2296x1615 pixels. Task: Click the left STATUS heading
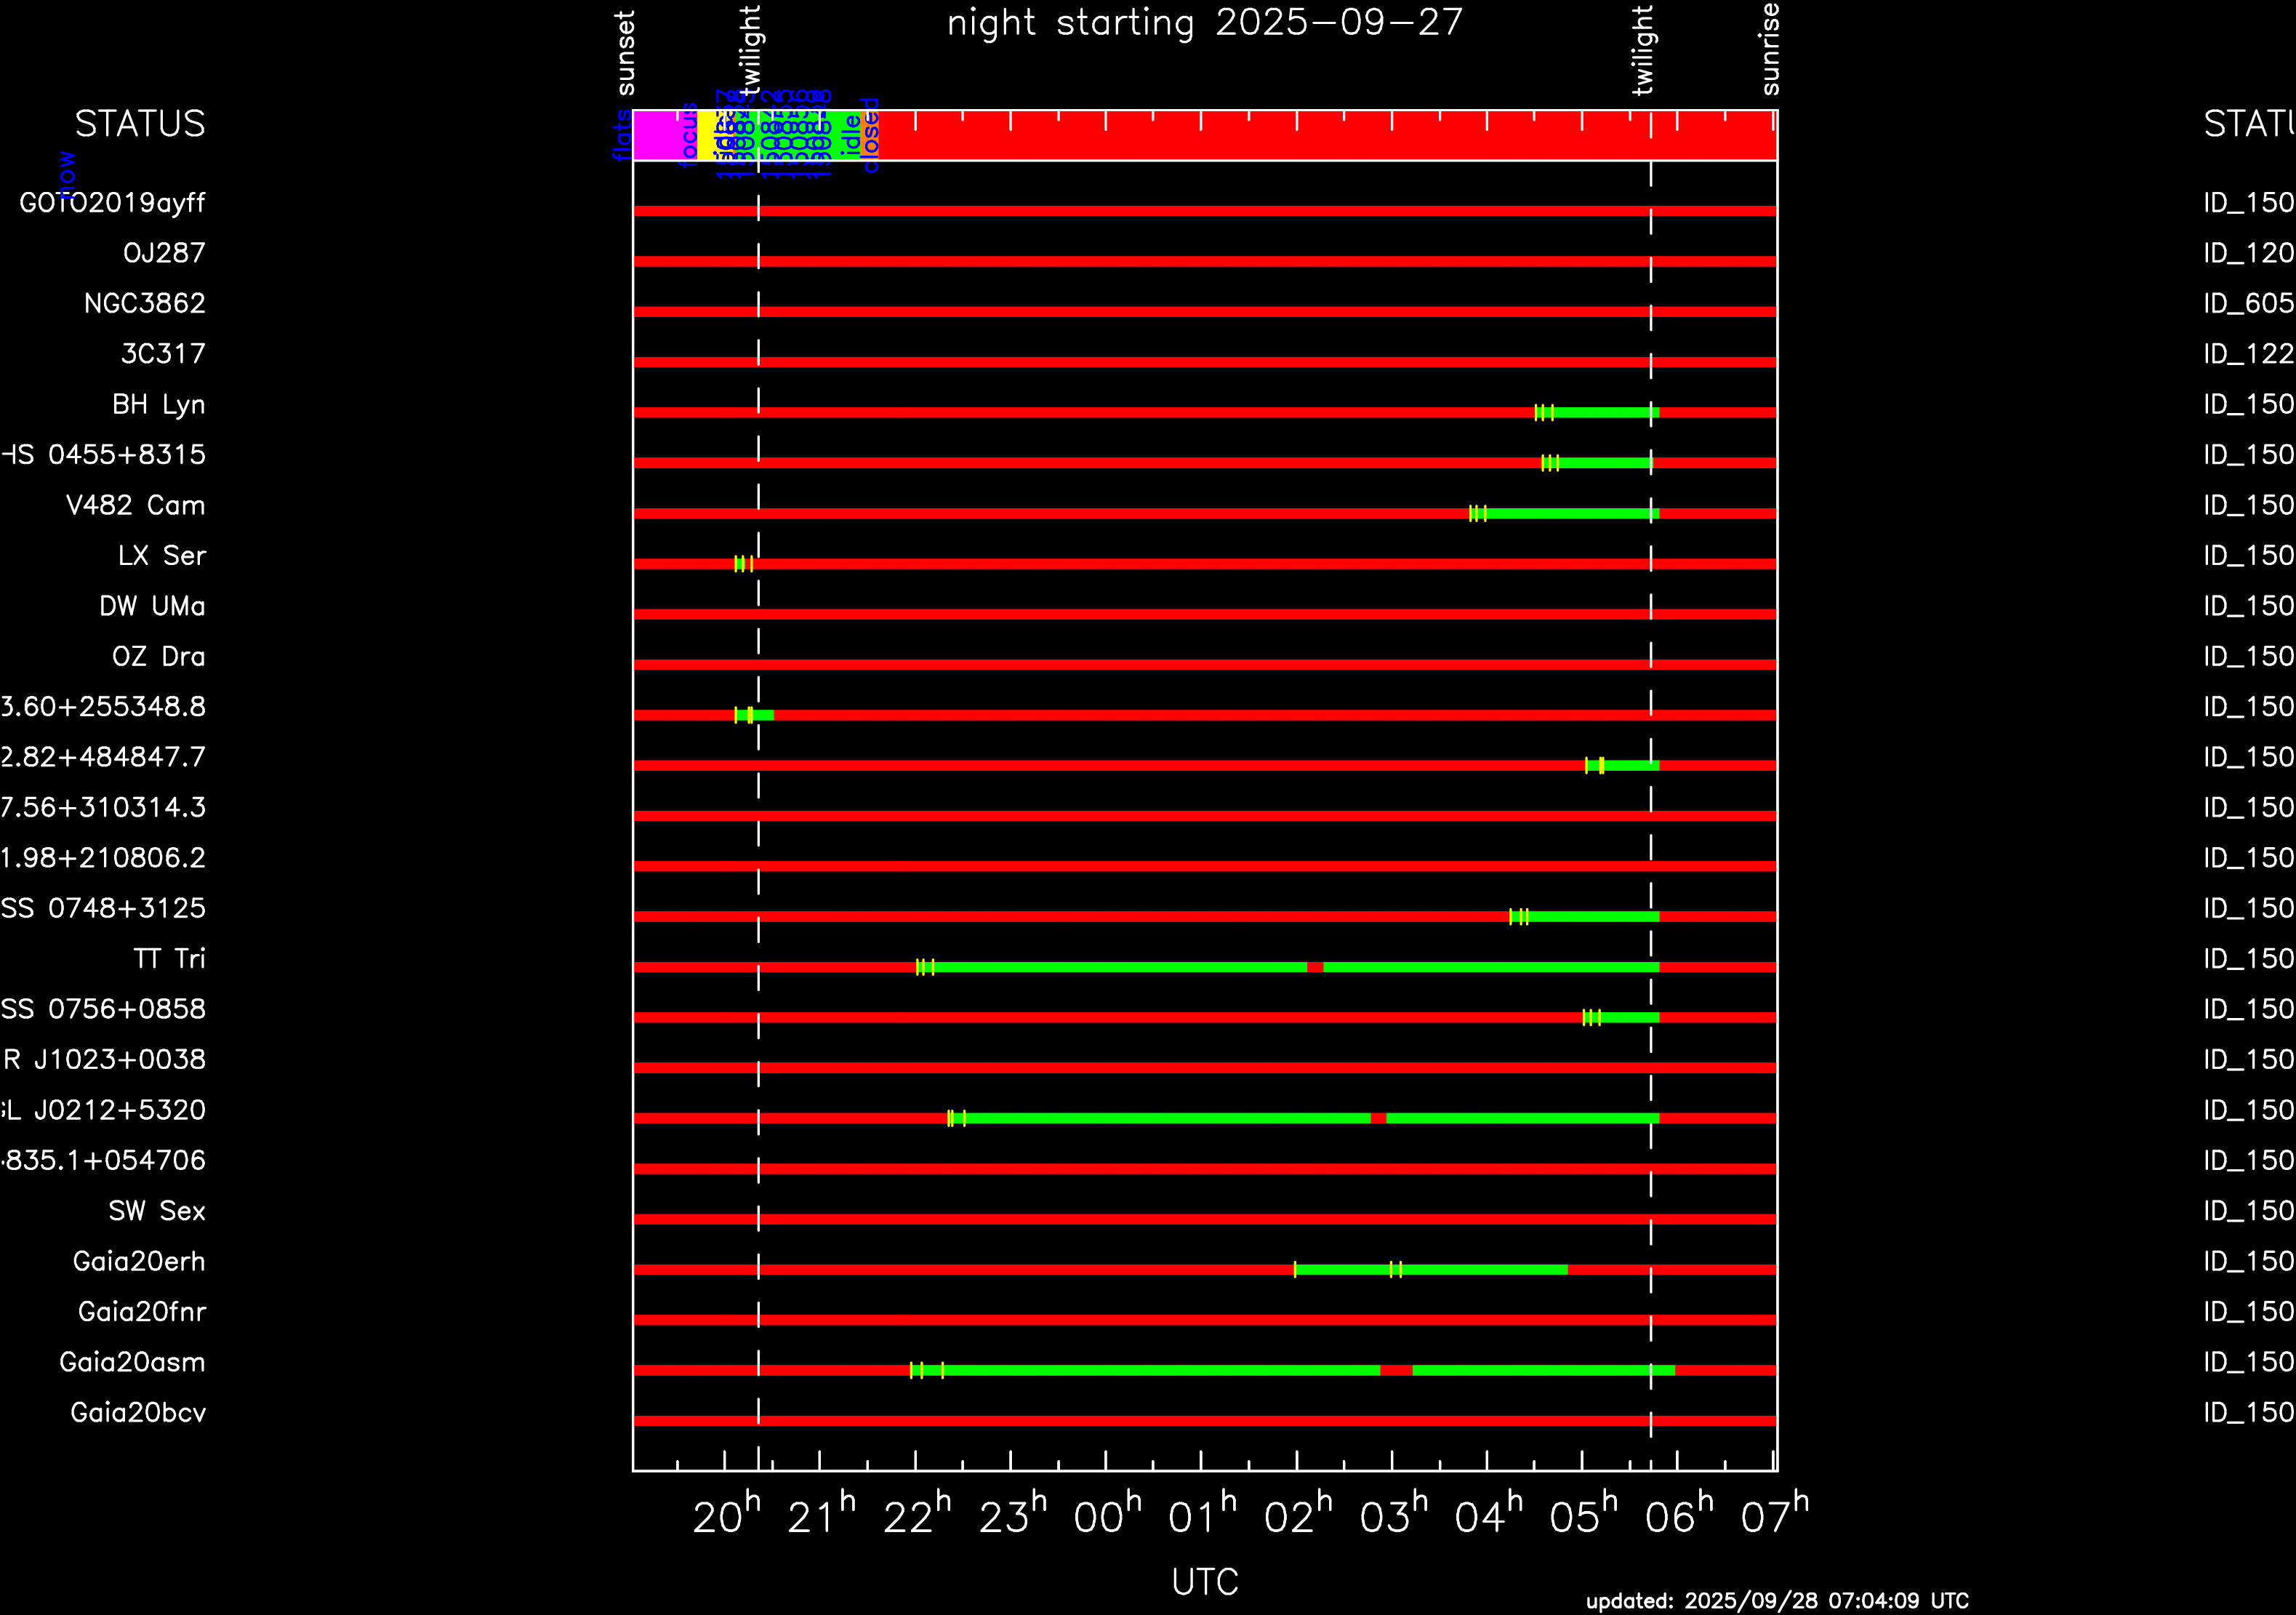(x=140, y=124)
